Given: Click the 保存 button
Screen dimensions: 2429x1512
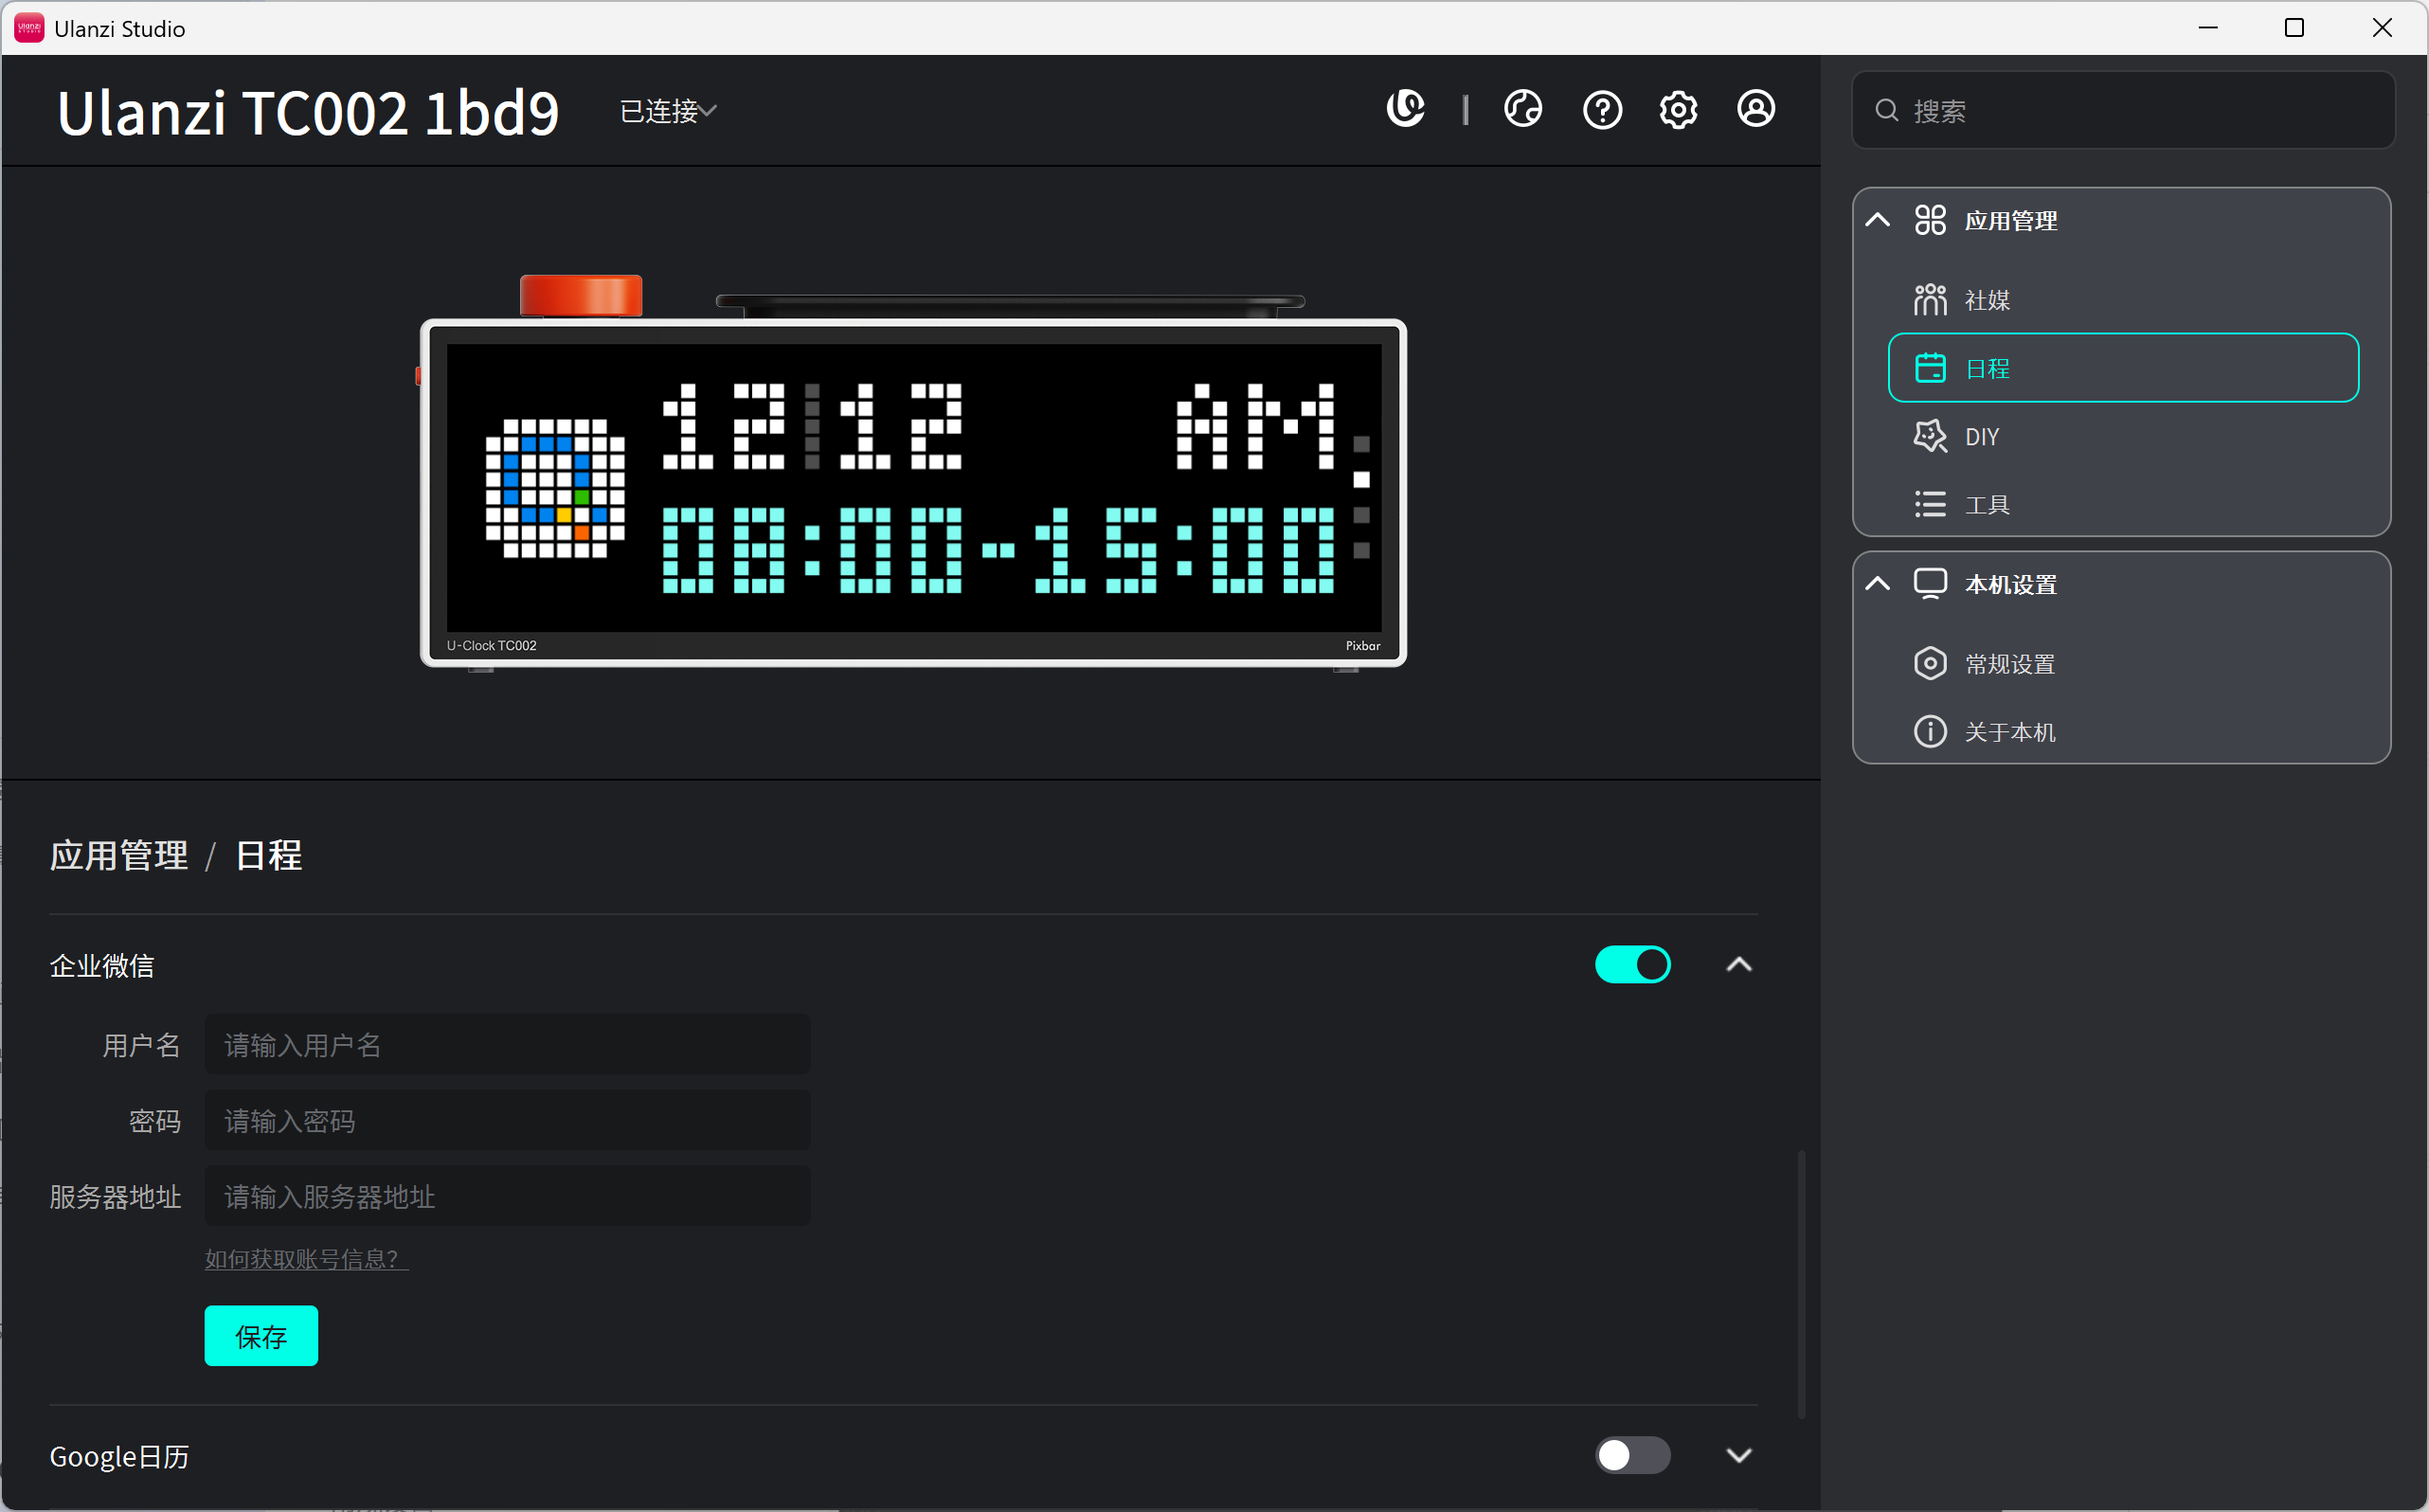Looking at the screenshot, I should point(261,1335).
